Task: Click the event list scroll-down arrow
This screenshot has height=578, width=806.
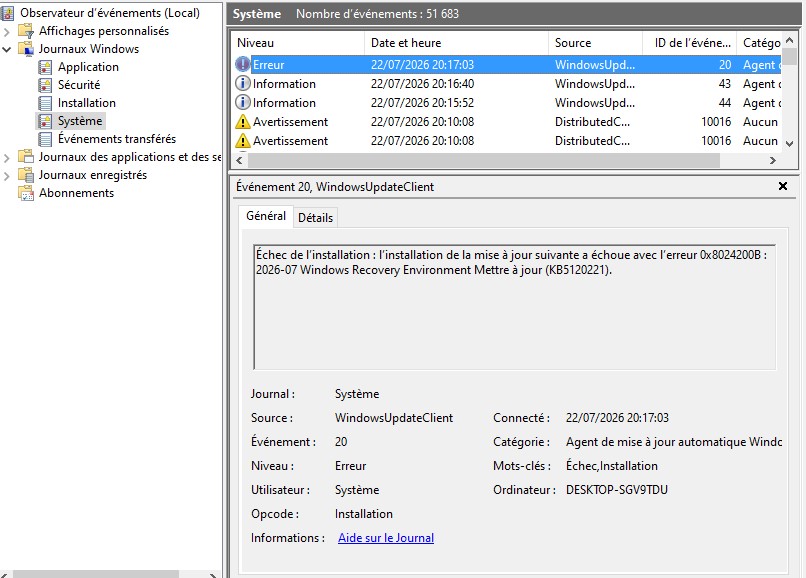Action: point(790,144)
